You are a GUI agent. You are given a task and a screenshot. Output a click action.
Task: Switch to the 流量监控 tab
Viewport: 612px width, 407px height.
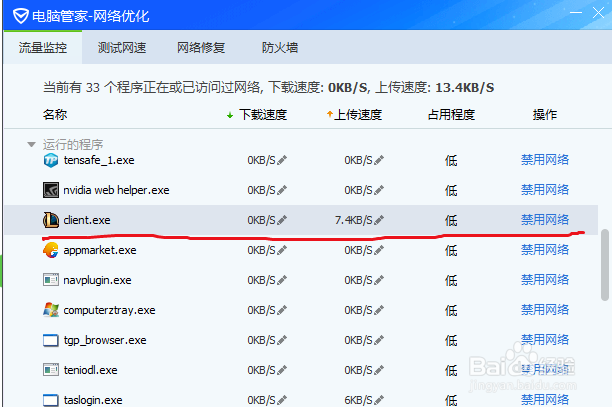point(43,48)
